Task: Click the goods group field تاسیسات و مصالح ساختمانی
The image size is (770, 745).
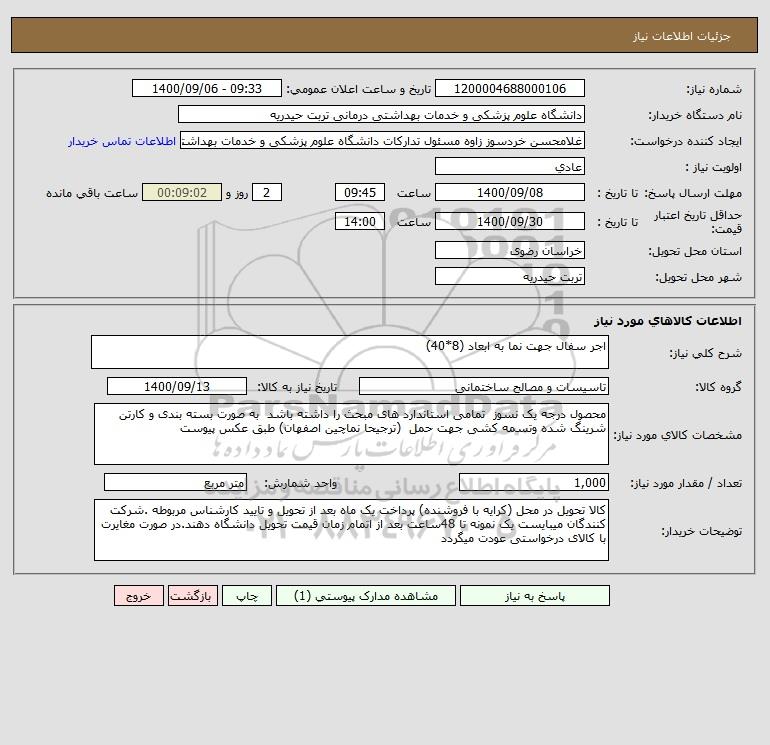Action: 484,386
